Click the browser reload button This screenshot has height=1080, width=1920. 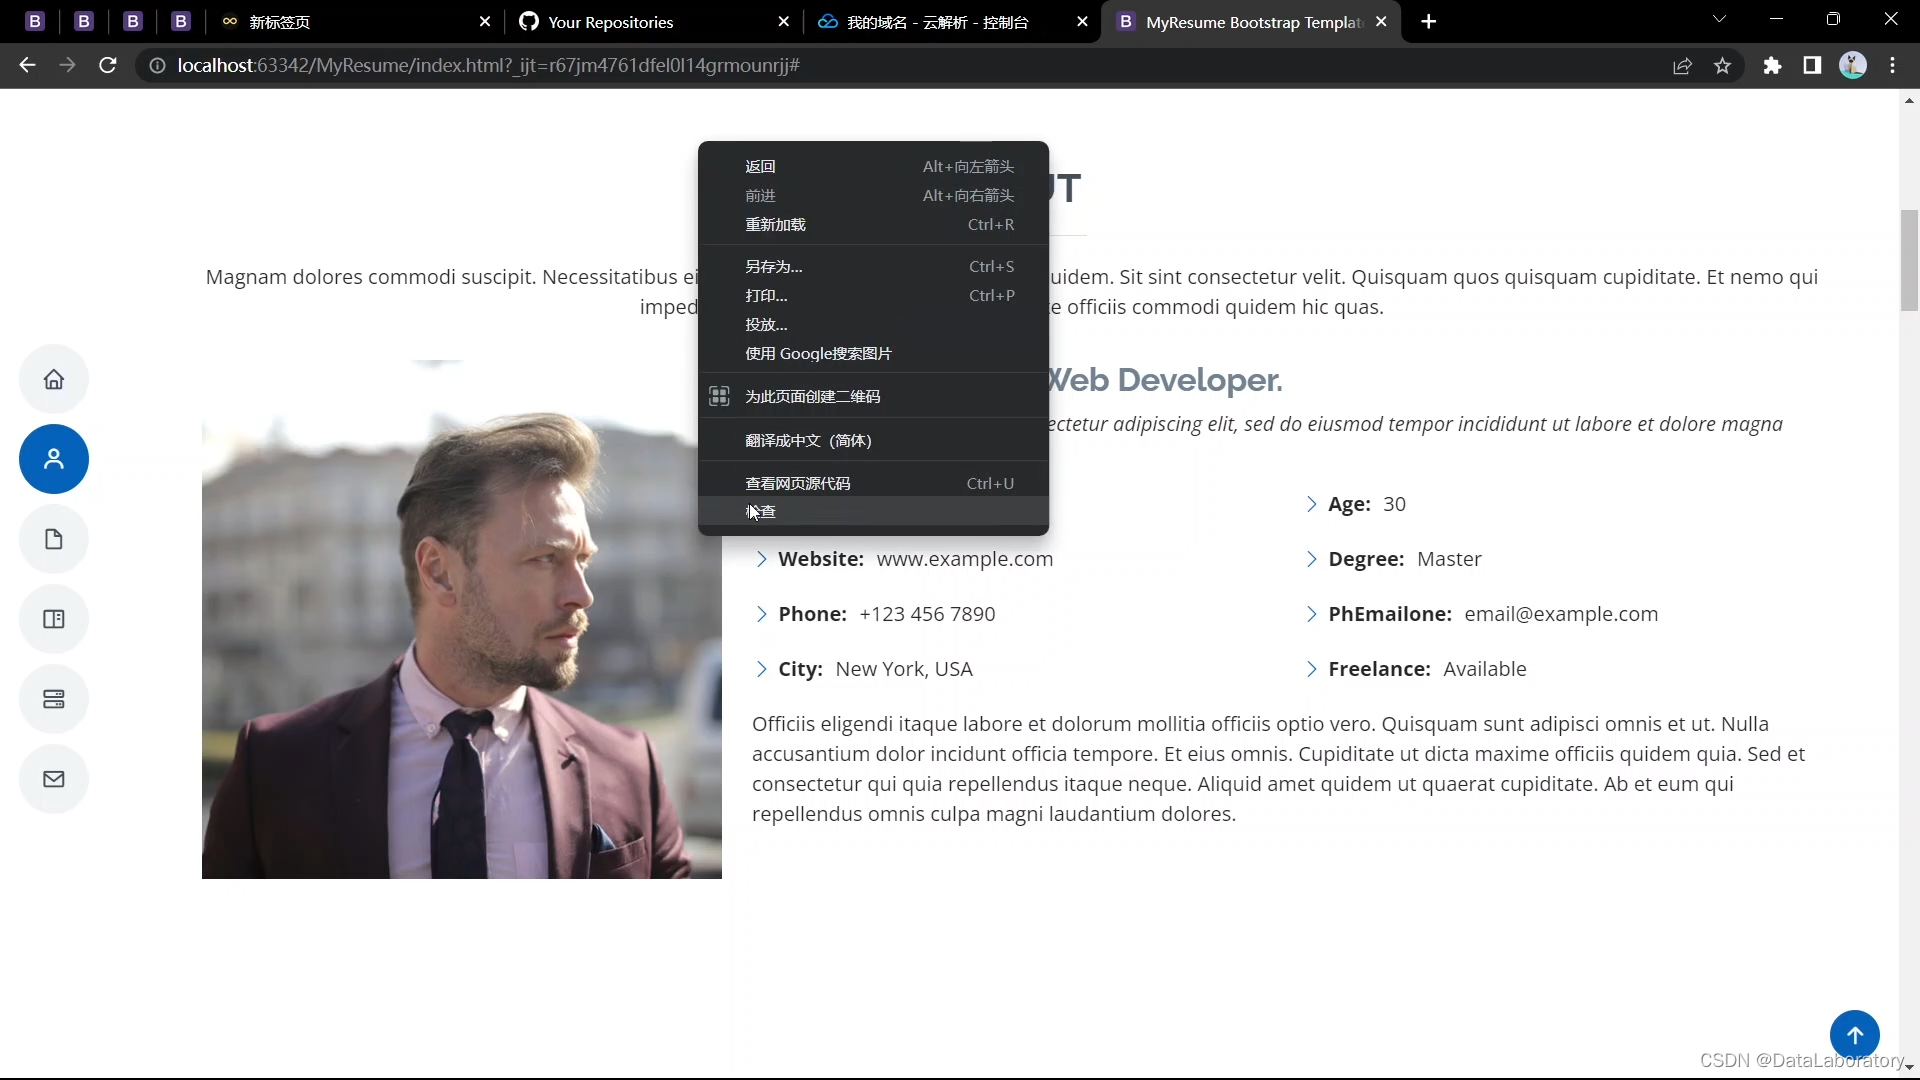(108, 66)
